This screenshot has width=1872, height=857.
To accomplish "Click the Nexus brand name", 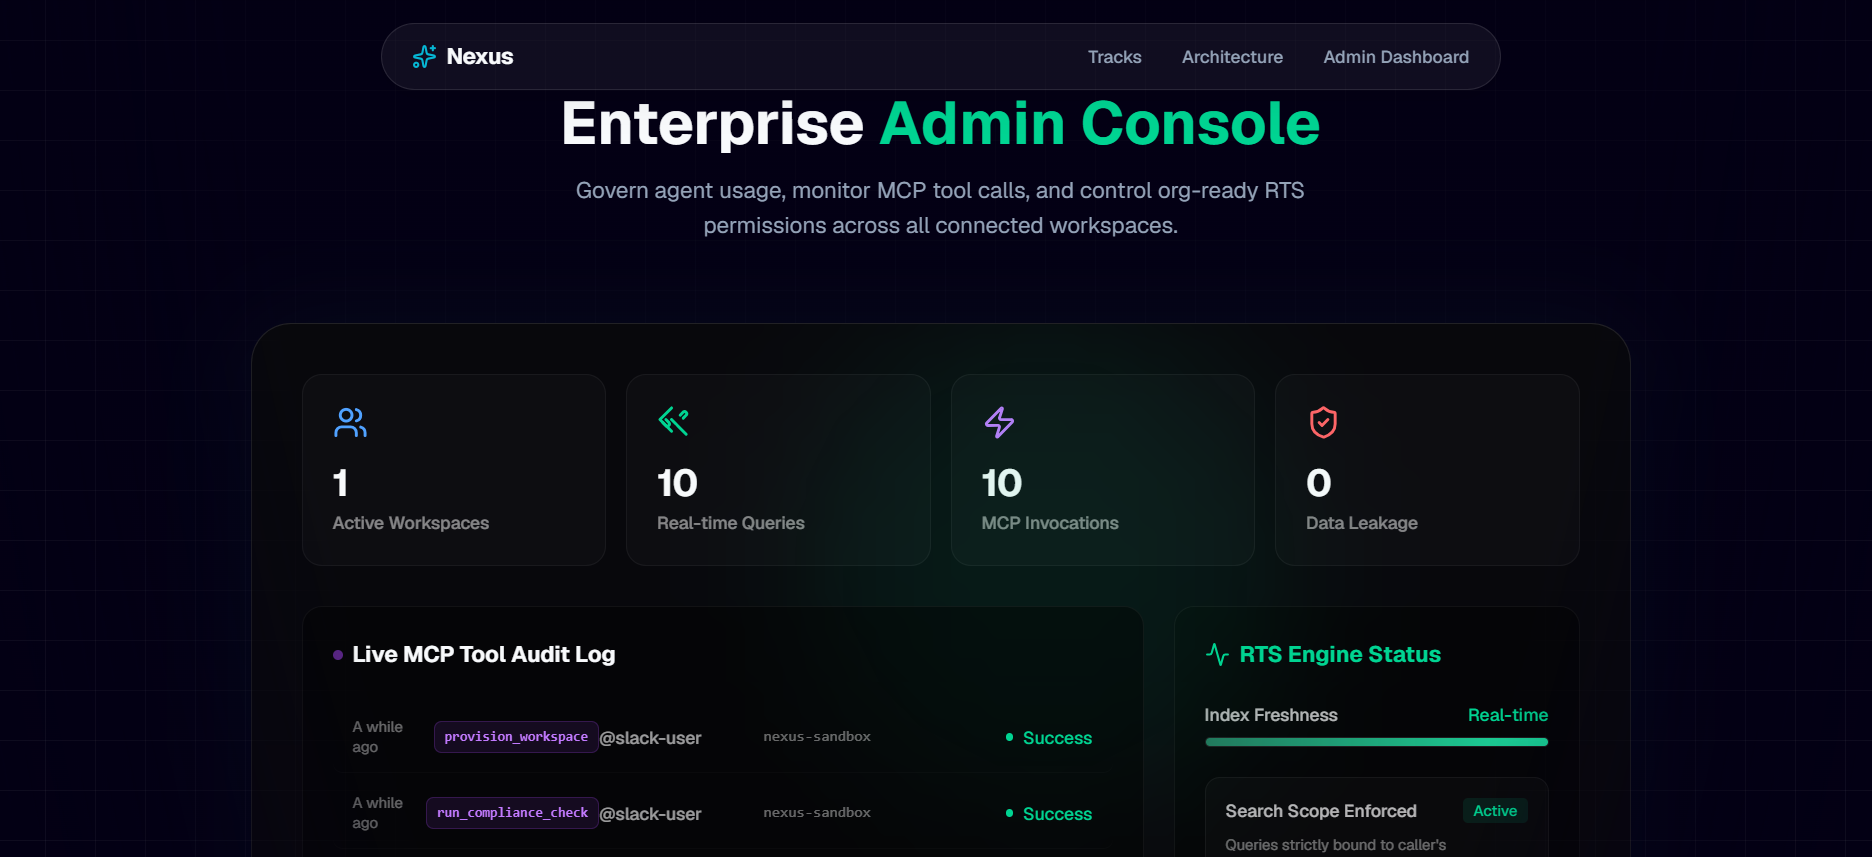I will coord(480,57).
